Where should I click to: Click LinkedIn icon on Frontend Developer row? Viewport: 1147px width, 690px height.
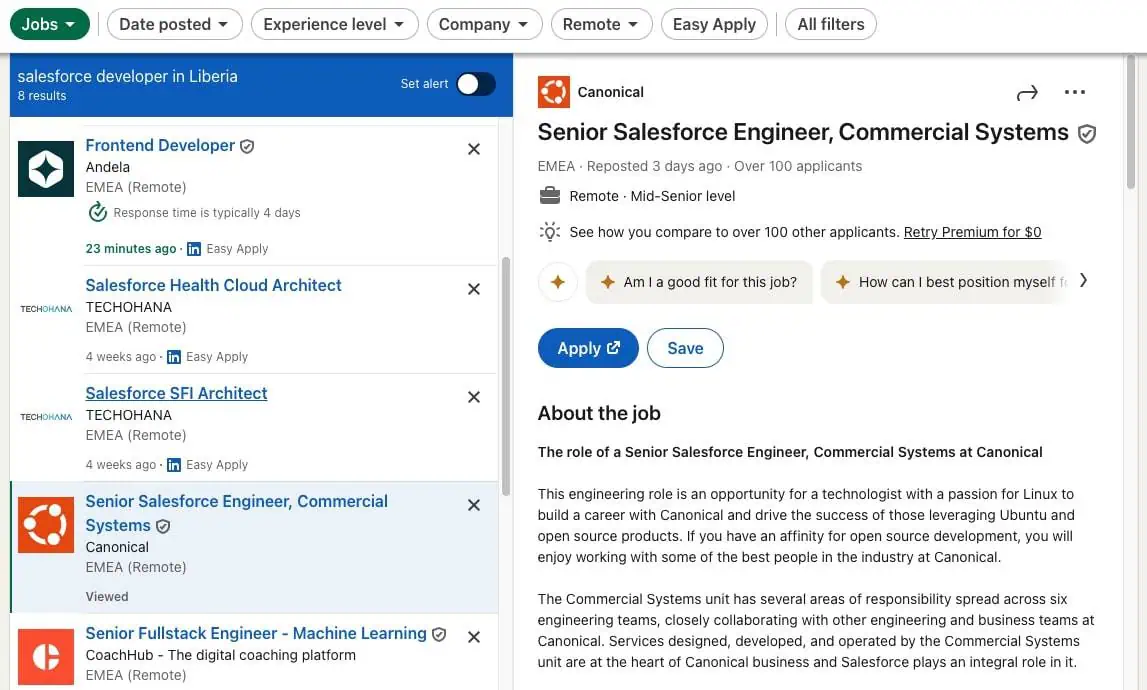click(x=194, y=249)
